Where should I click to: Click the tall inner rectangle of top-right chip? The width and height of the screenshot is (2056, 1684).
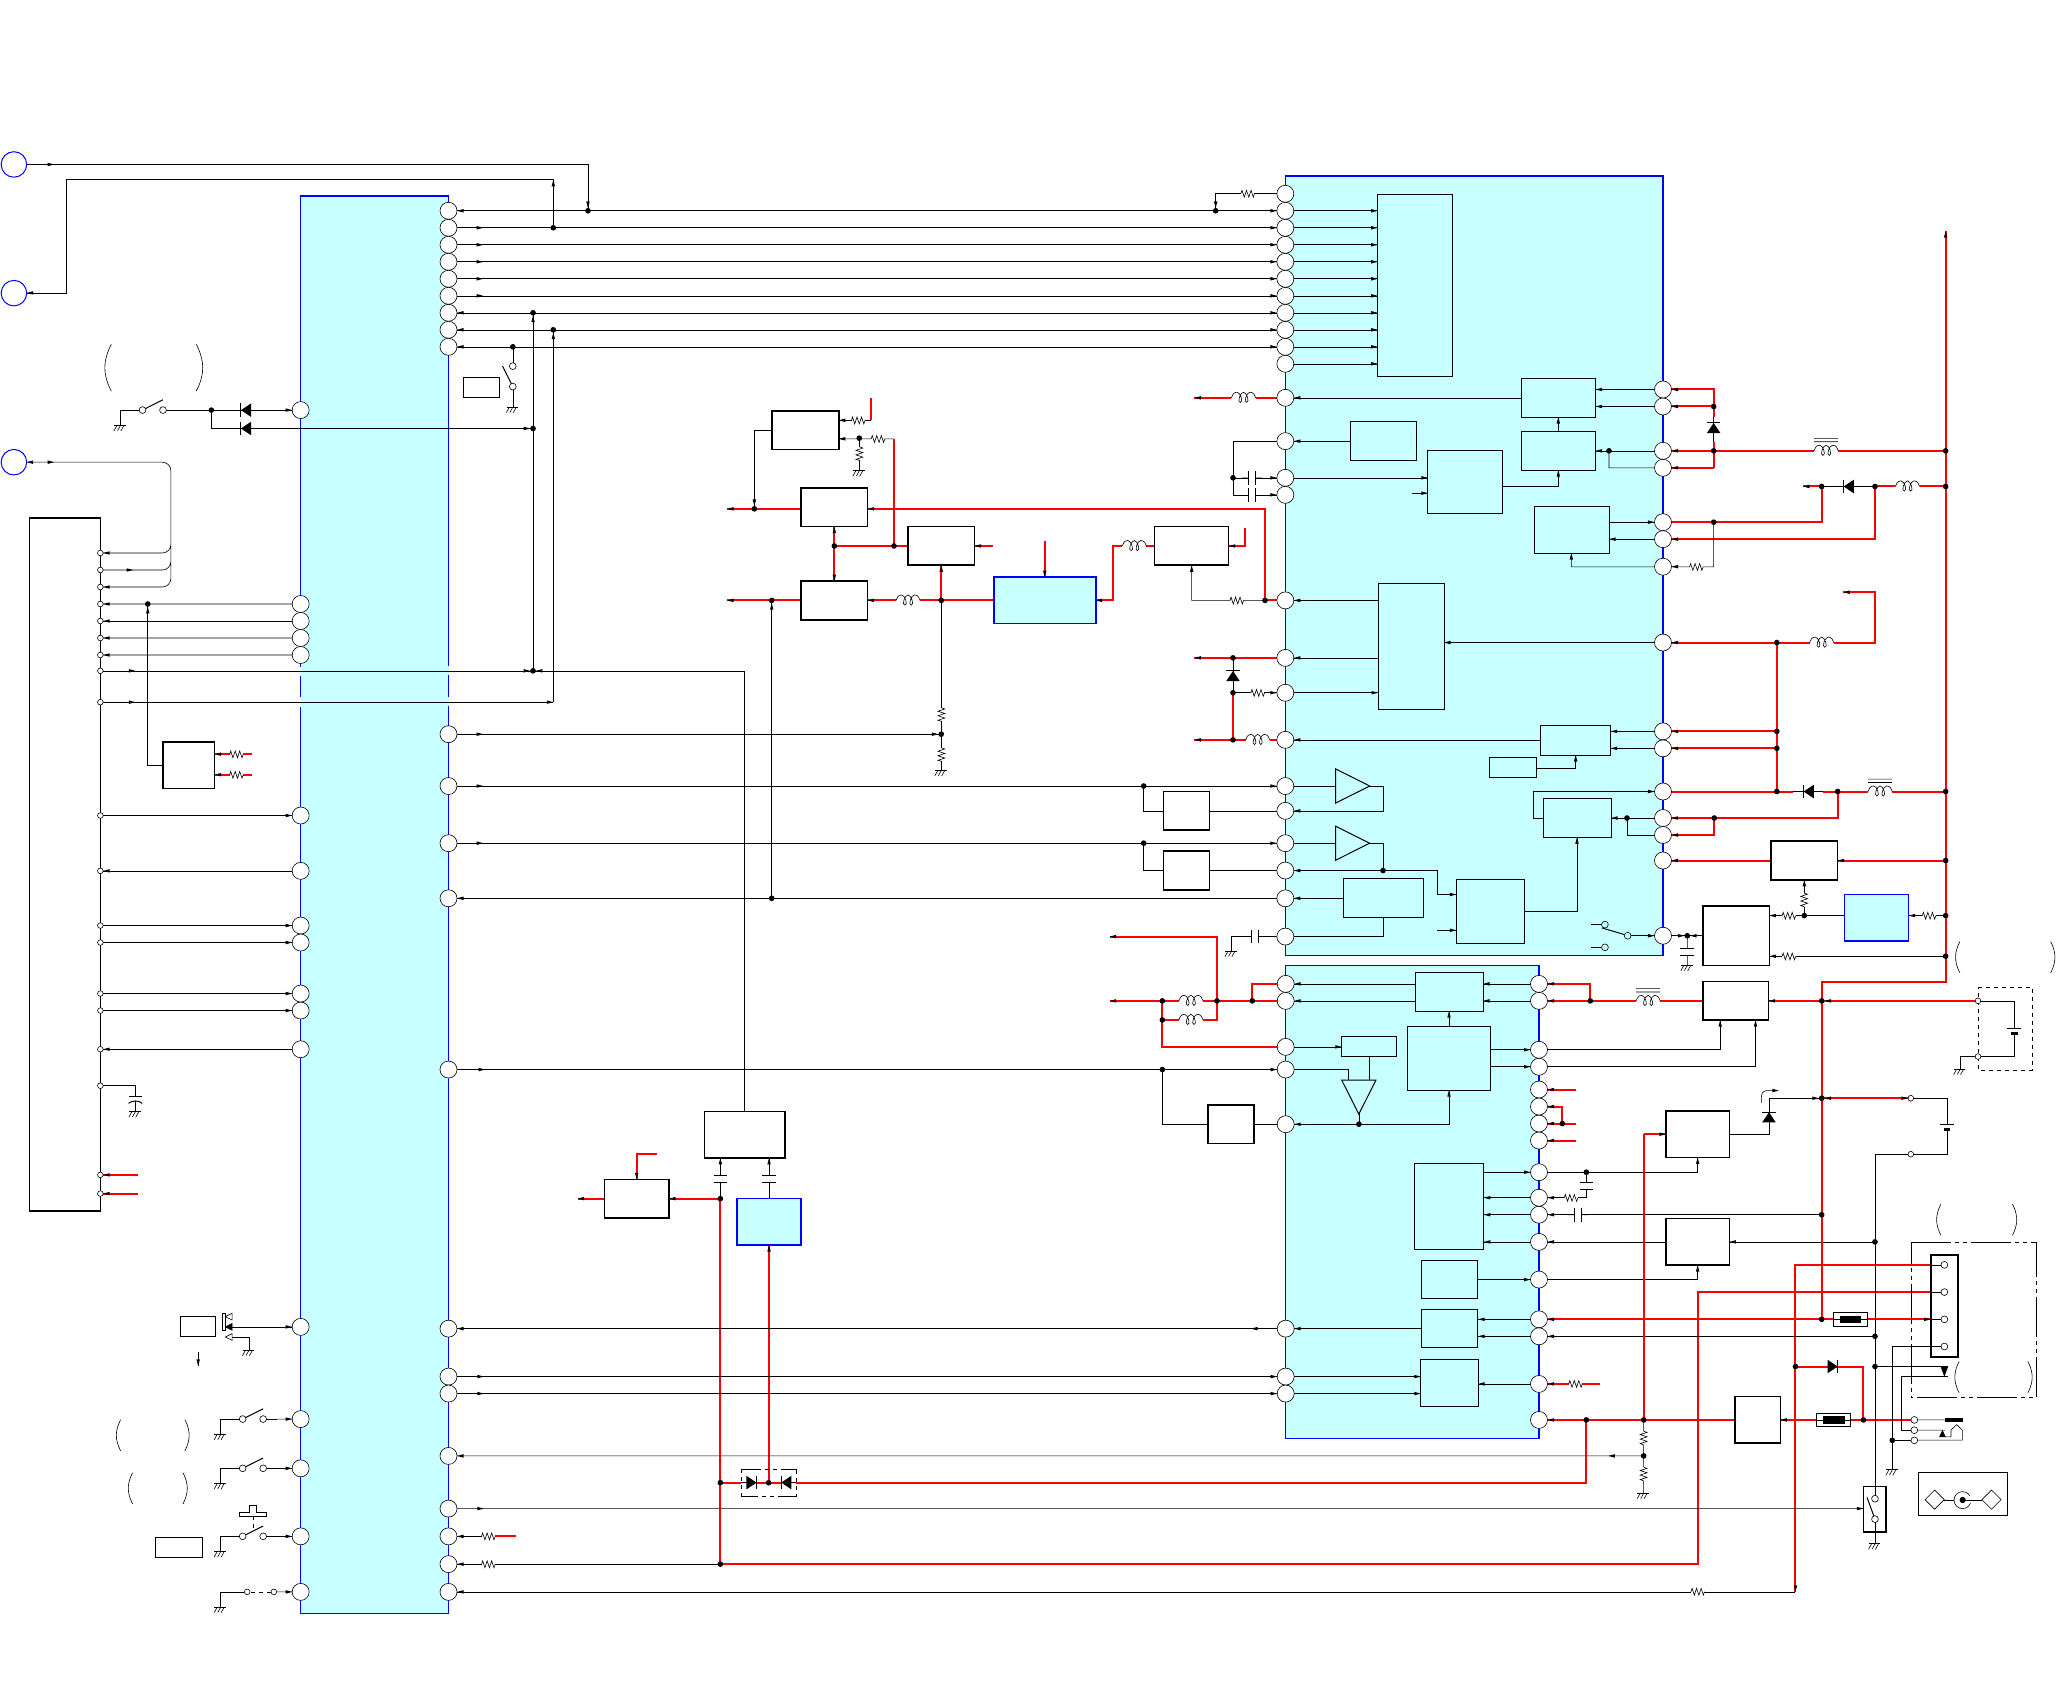(1414, 285)
